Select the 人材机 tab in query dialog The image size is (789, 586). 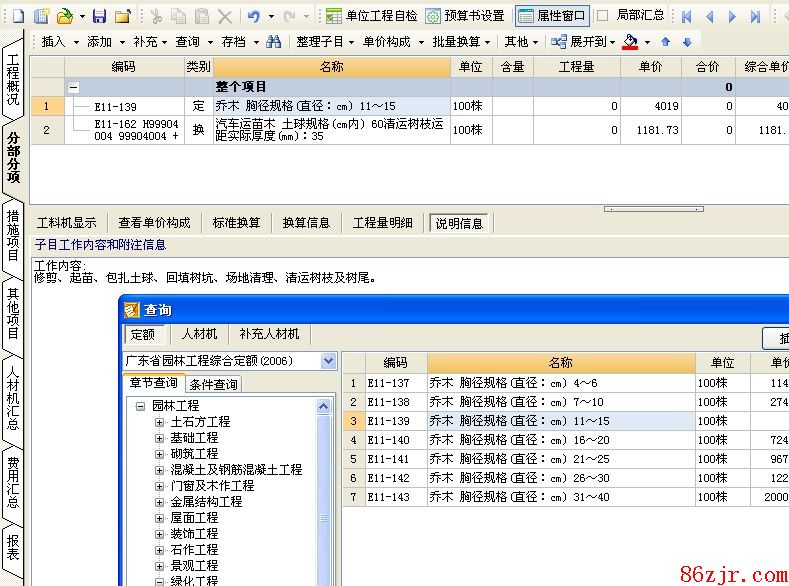pos(200,334)
